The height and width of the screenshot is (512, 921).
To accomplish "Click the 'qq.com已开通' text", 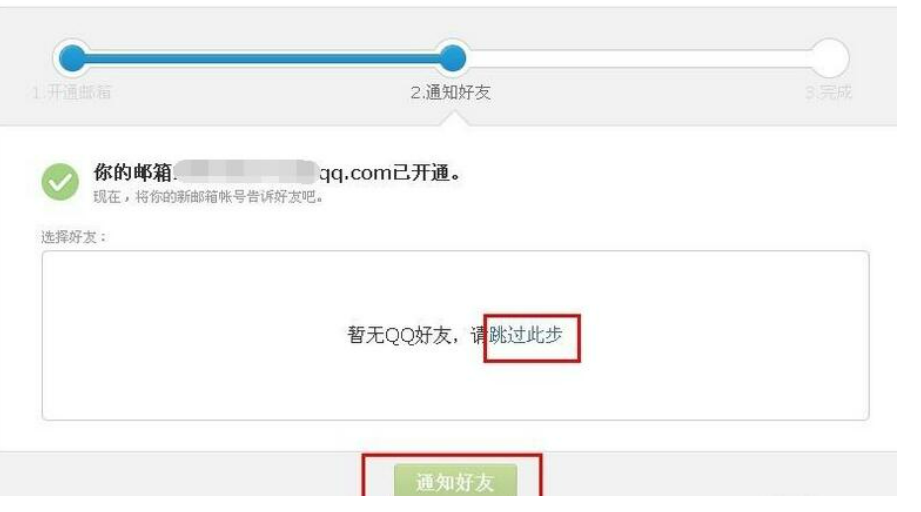I will 390,173.
